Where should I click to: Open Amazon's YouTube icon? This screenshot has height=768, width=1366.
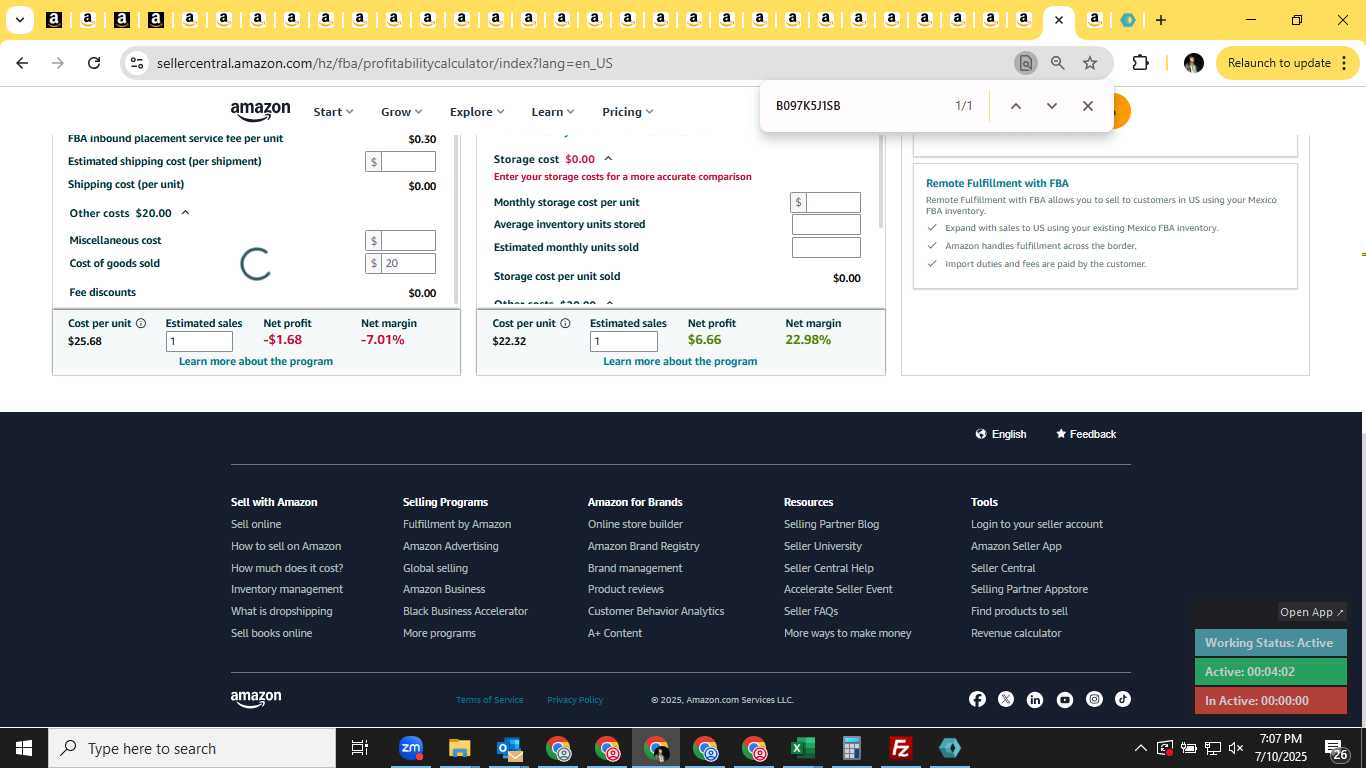click(x=1064, y=699)
